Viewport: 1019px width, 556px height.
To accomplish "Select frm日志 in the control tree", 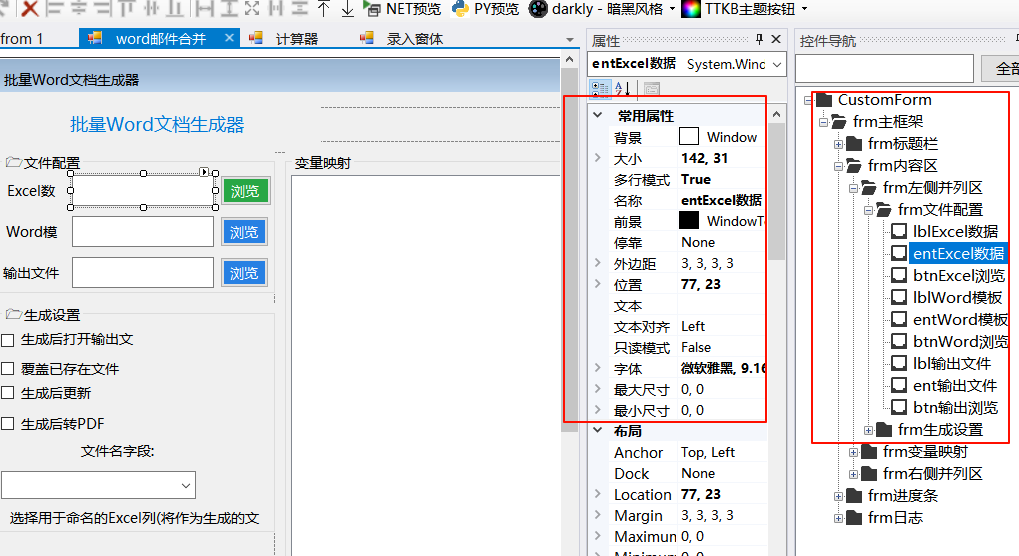I will click(x=895, y=518).
